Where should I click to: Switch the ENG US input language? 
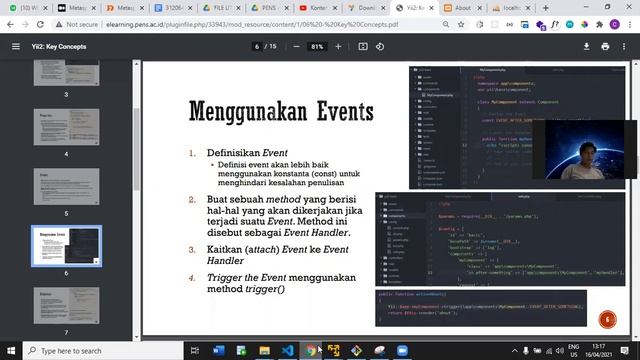(x=573, y=351)
